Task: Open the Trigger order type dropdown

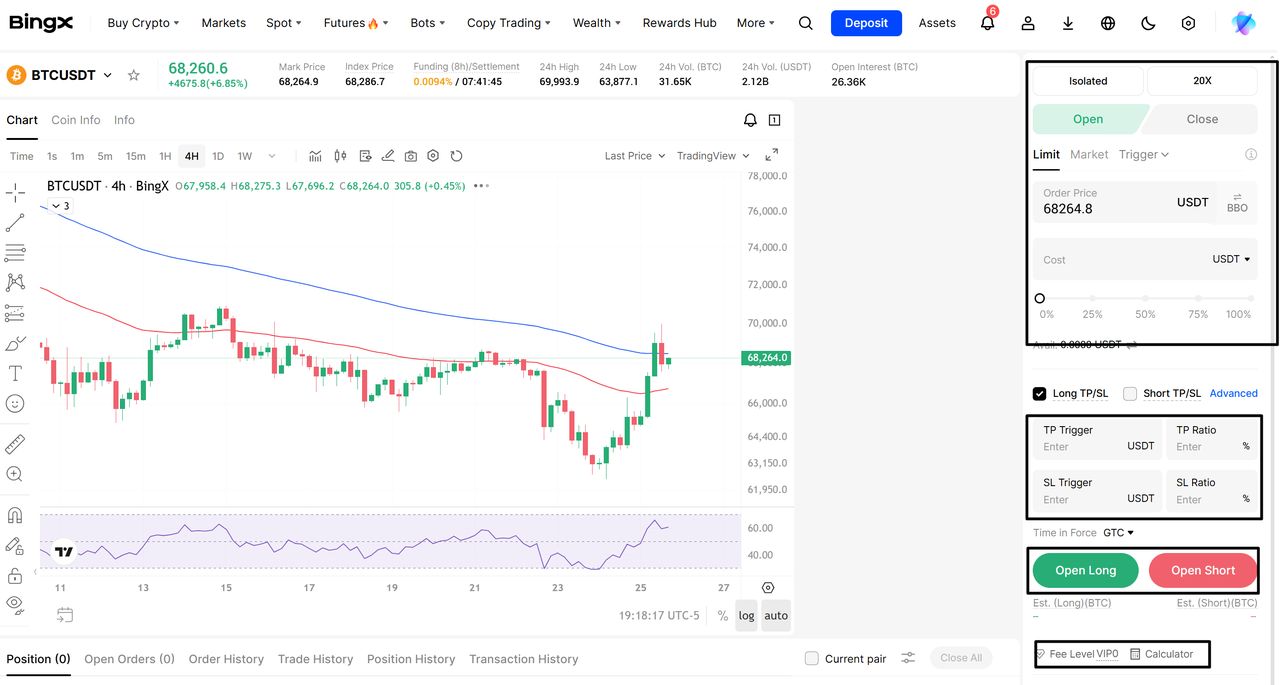Action: pos(1144,154)
